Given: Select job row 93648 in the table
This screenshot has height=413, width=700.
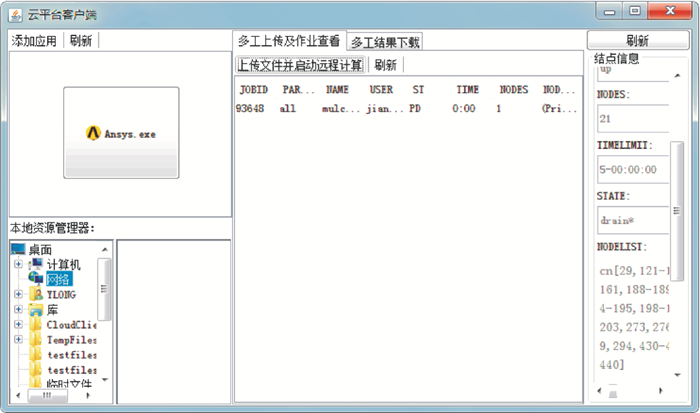Looking at the screenshot, I should (x=400, y=108).
